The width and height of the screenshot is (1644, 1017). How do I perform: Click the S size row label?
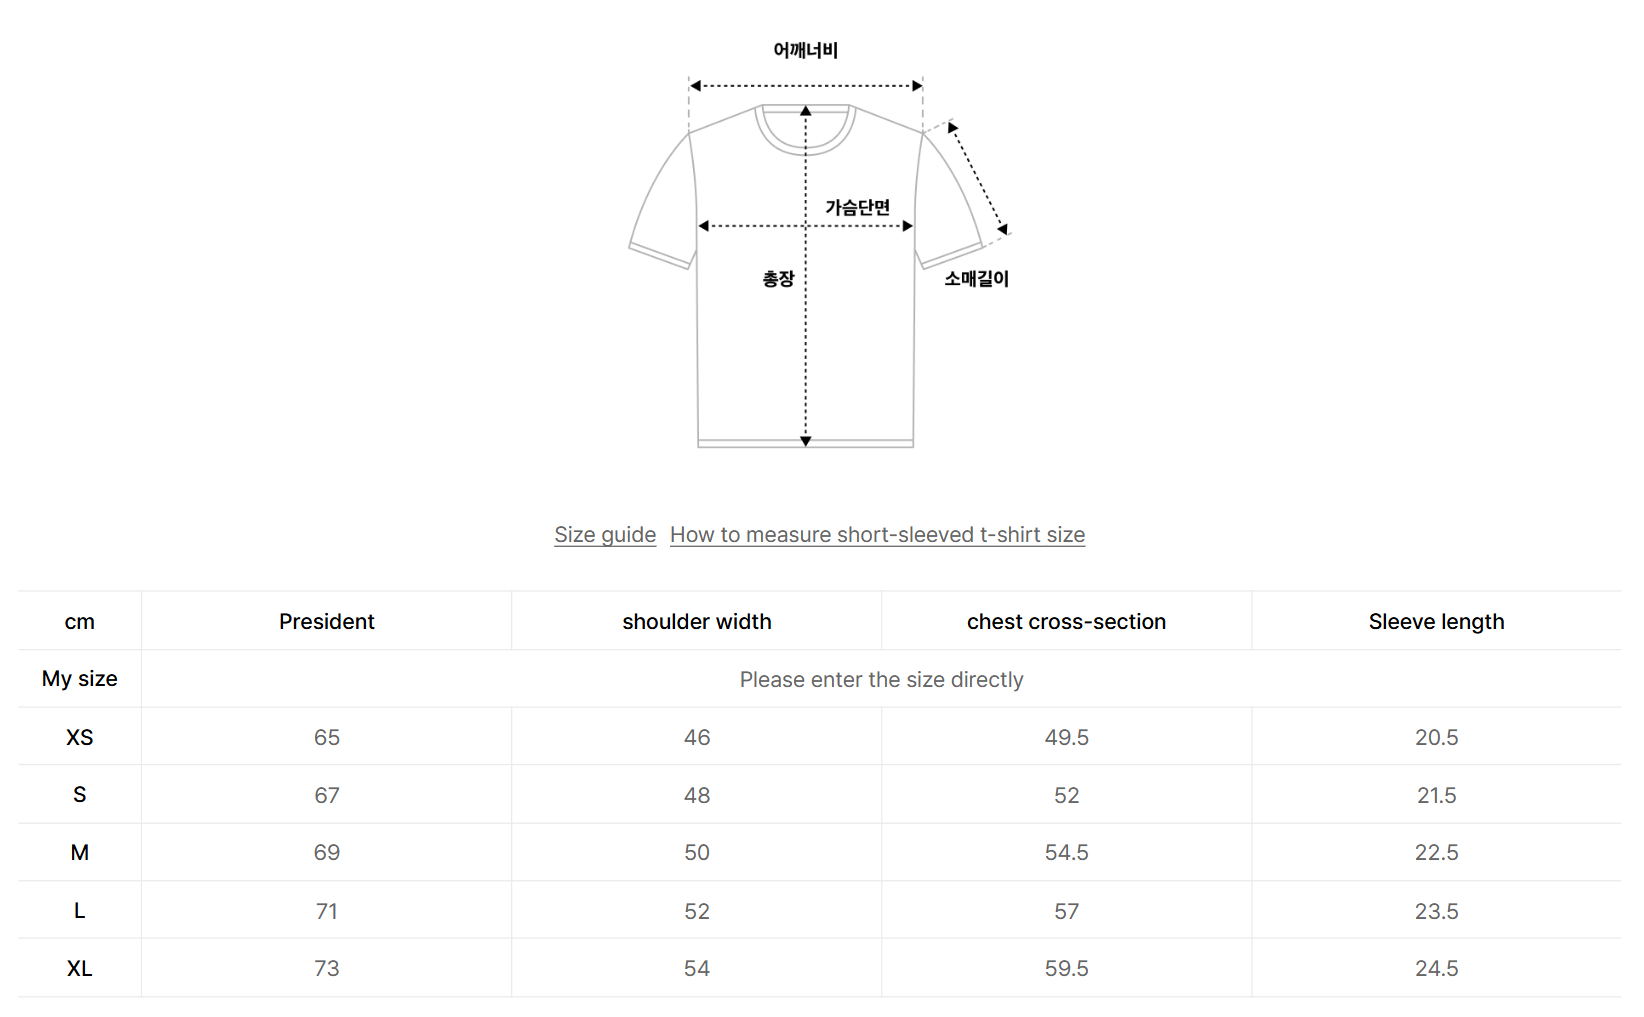(80, 795)
